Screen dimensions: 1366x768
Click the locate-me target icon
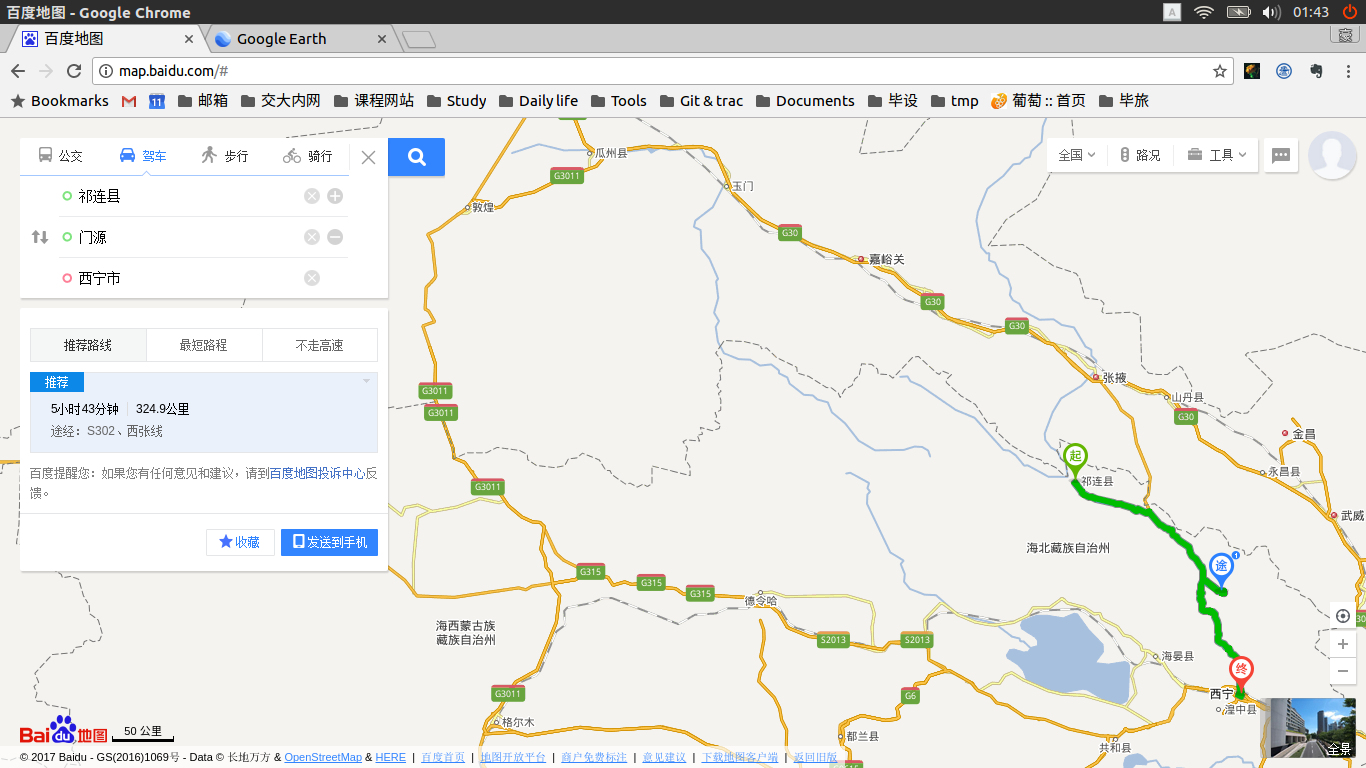(1343, 616)
